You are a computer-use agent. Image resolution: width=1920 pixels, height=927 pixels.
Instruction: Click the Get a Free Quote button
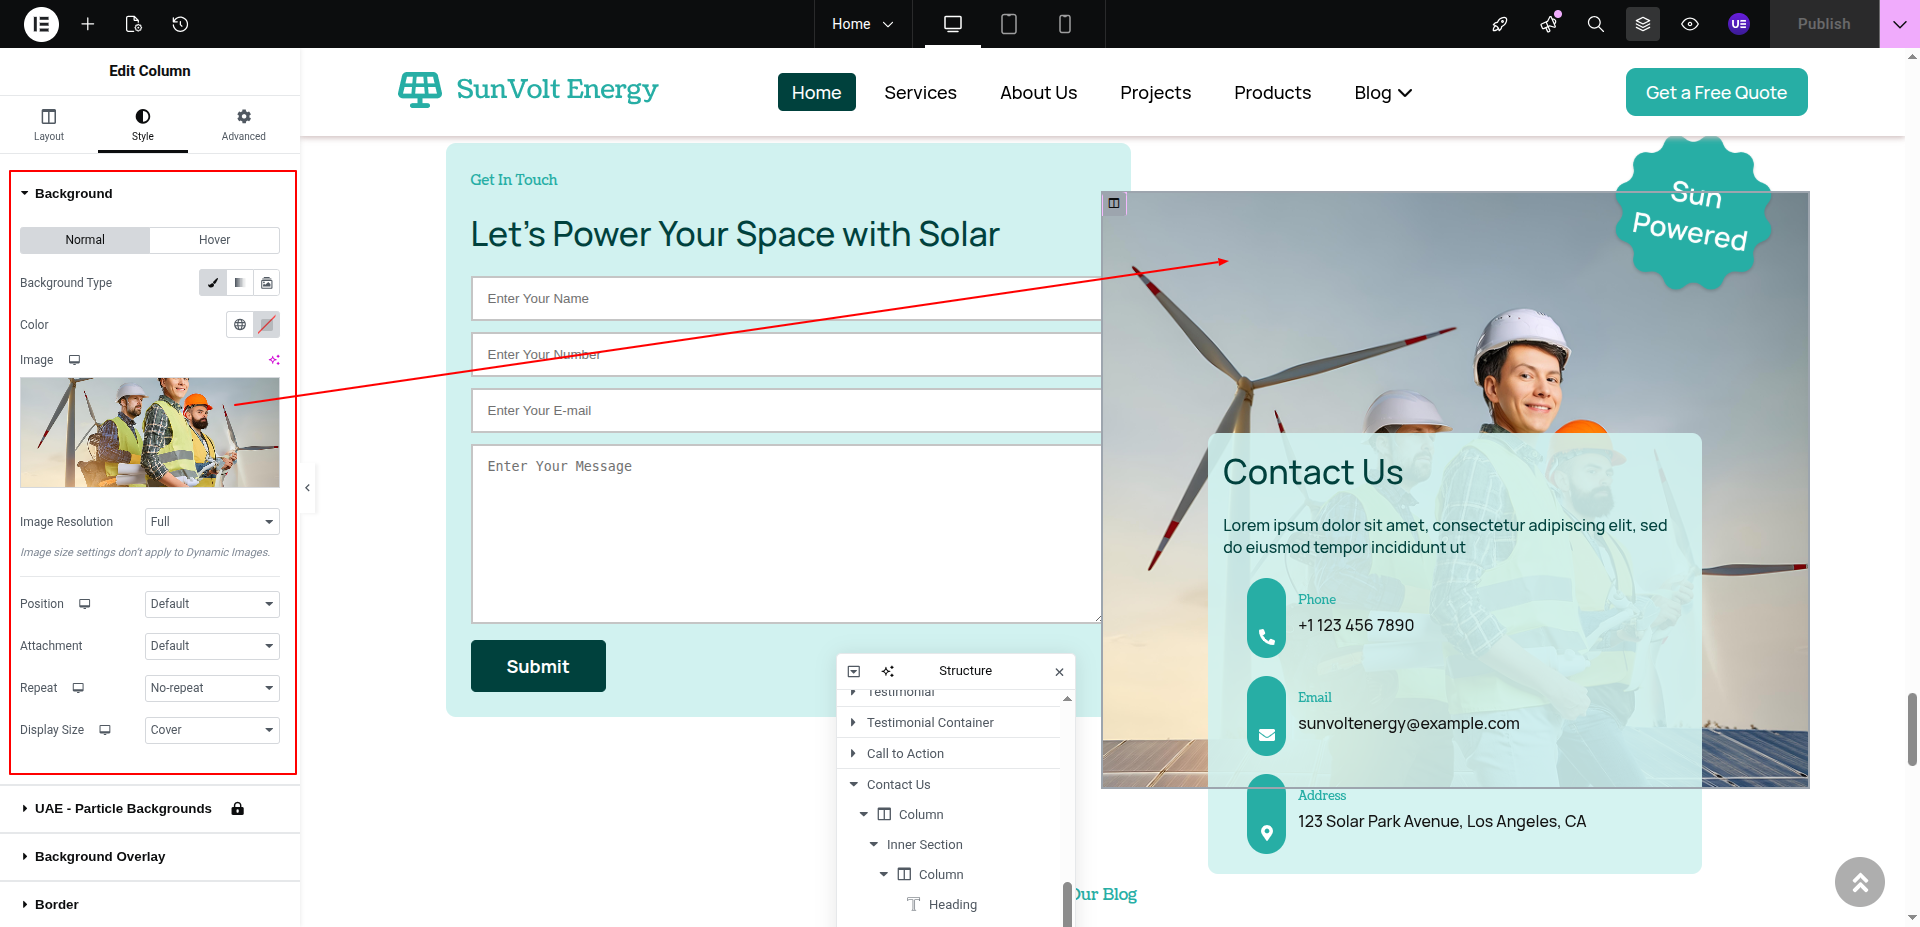(x=1716, y=92)
